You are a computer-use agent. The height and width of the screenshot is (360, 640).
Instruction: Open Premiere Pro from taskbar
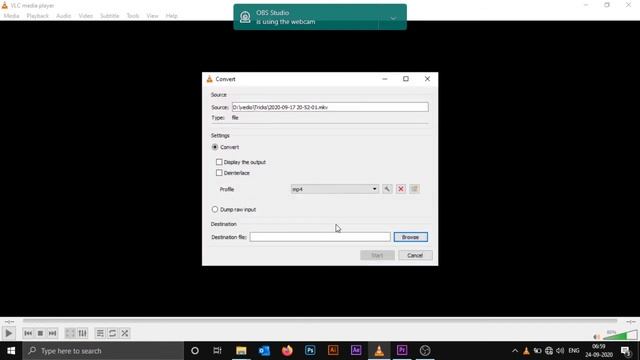coord(402,351)
